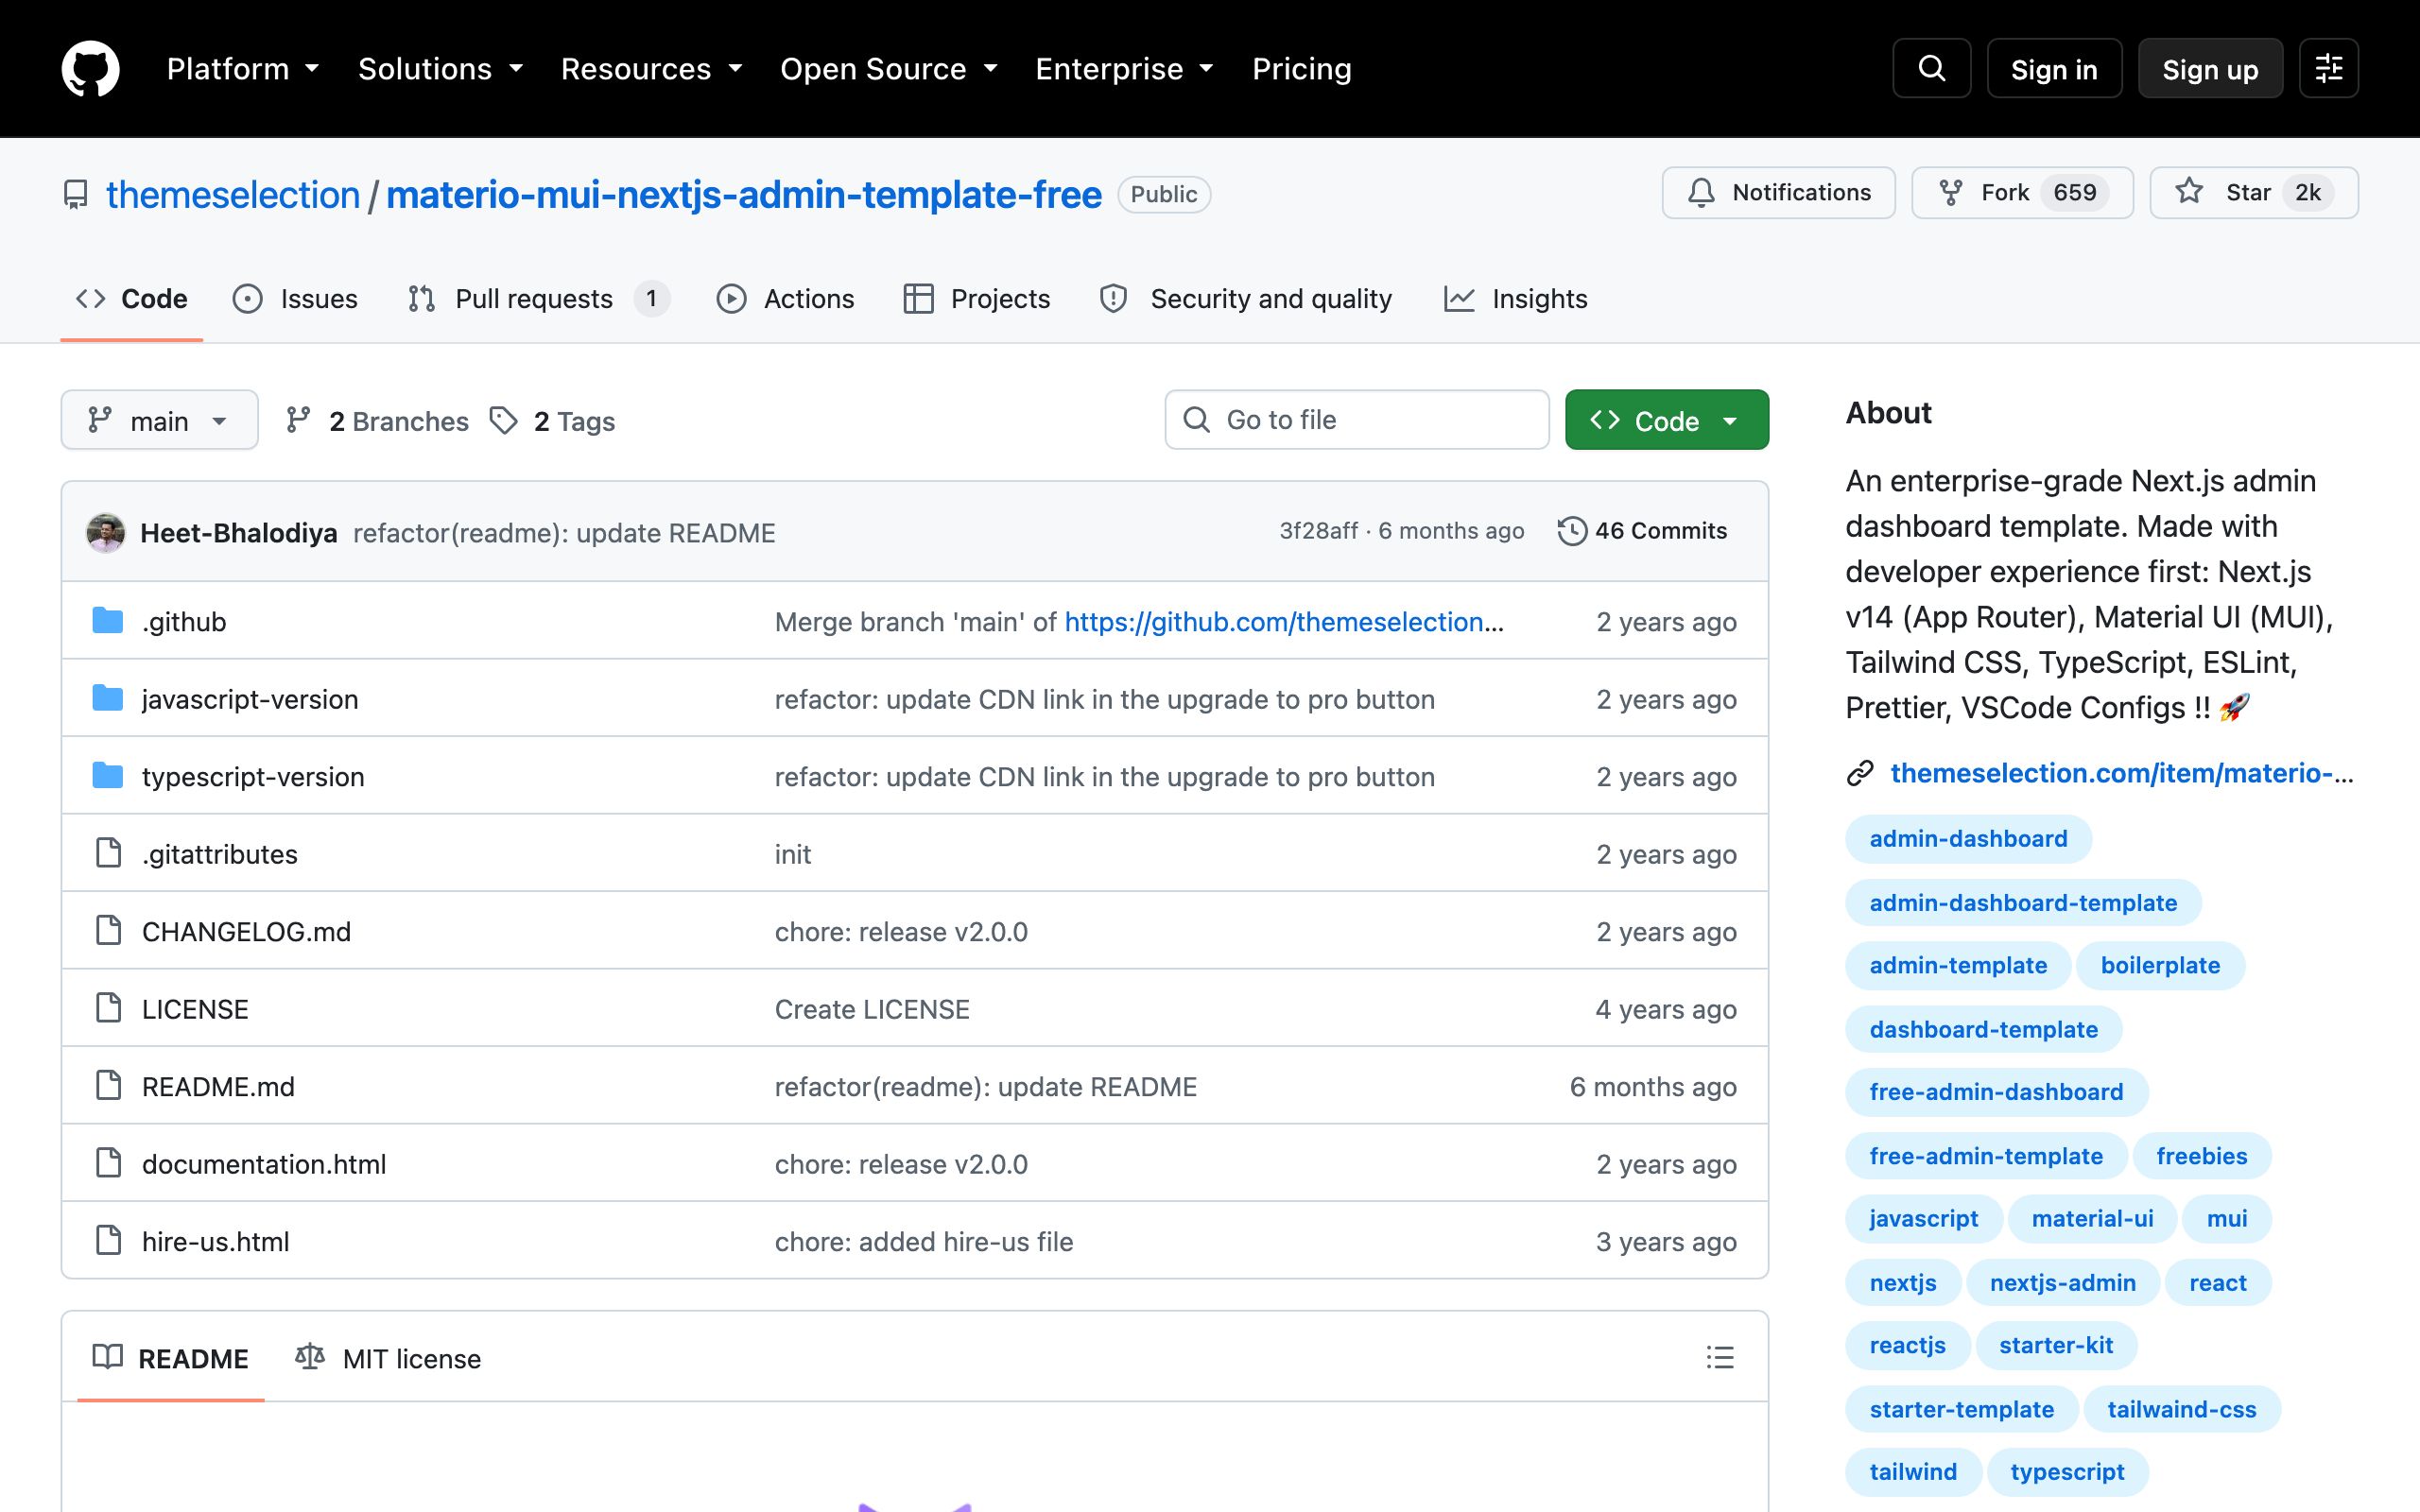Click the CHANGELOG.md file icon
This screenshot has height=1512, width=2420.
108,931
